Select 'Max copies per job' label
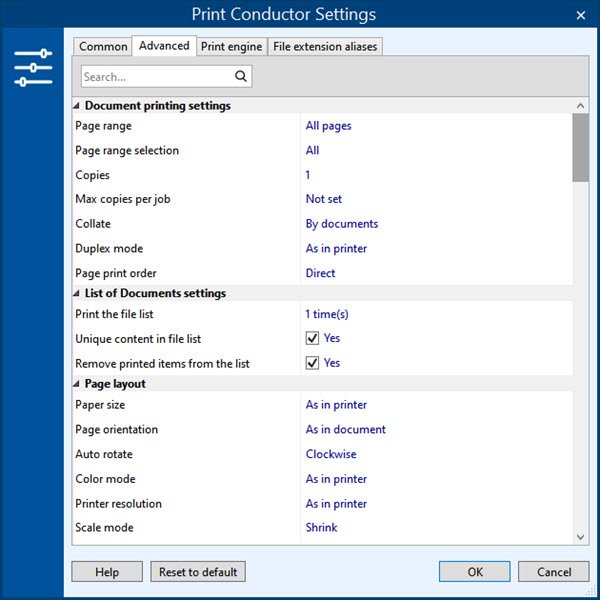The image size is (600, 600). 123,199
